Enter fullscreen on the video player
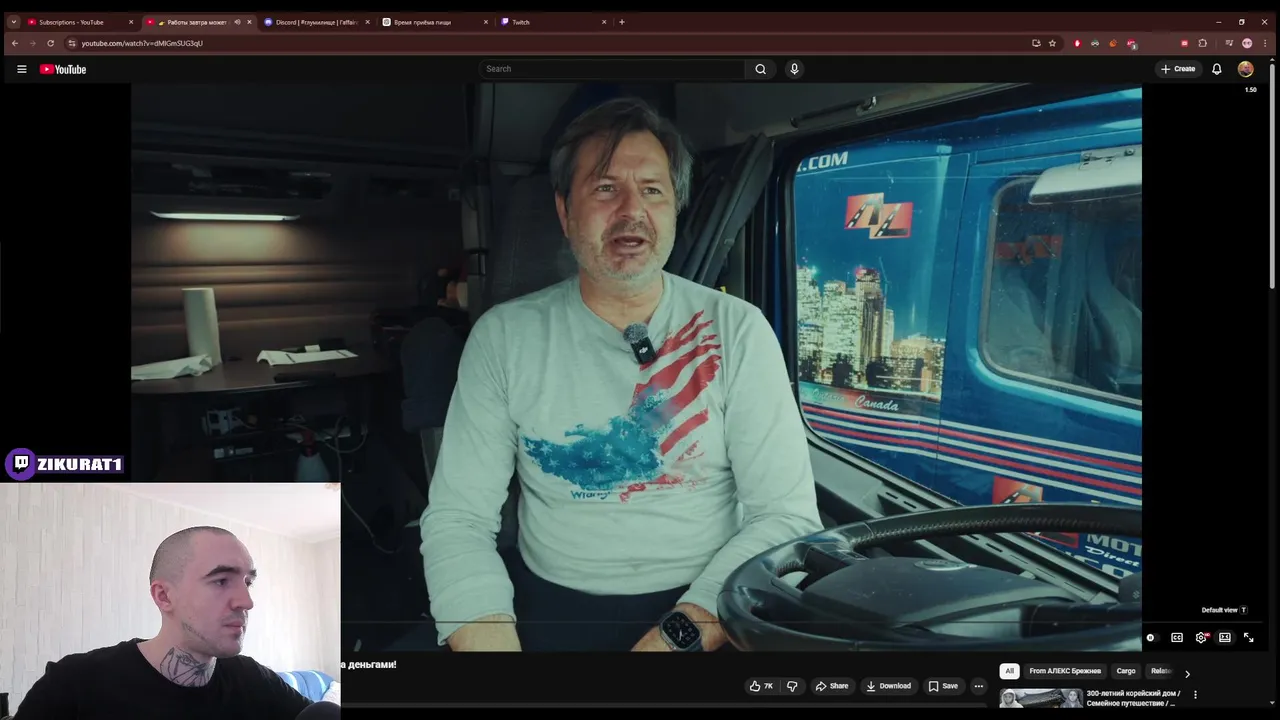This screenshot has height=720, width=1280. 1248,638
